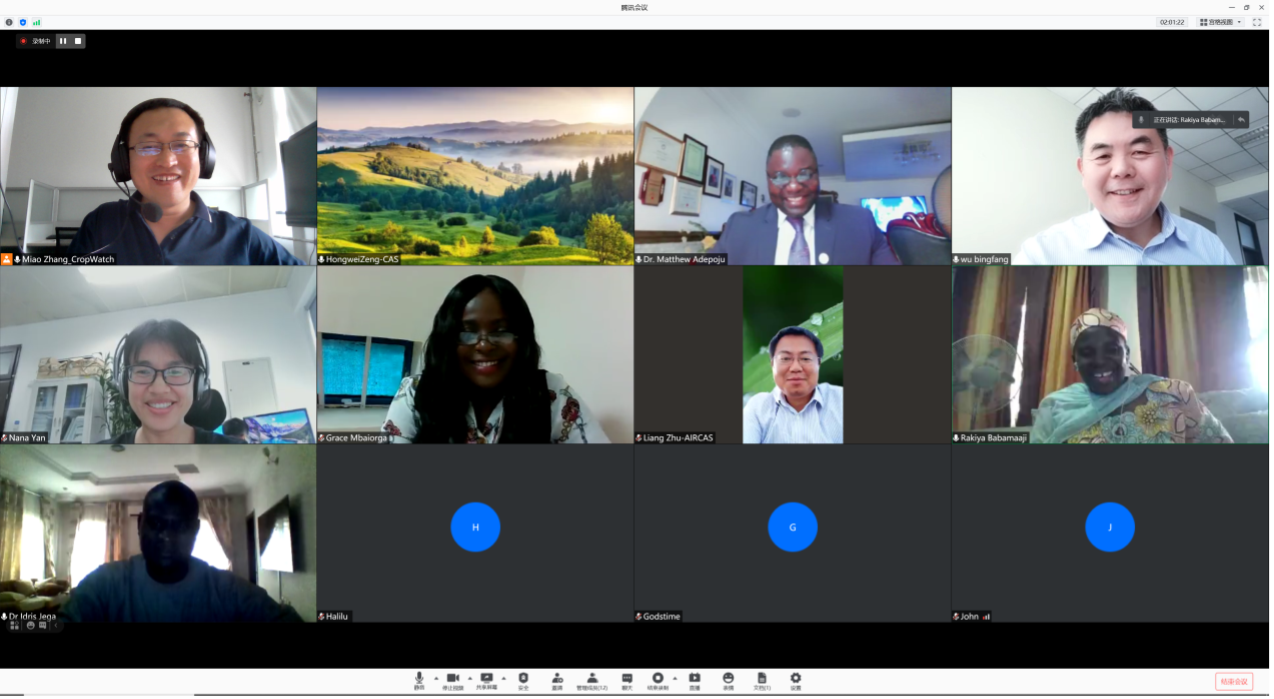Image resolution: width=1274 pixels, height=699 pixels.
Task: Collapse the 正在讲话 speaker banner
Action: pyautogui.click(x=1240, y=119)
